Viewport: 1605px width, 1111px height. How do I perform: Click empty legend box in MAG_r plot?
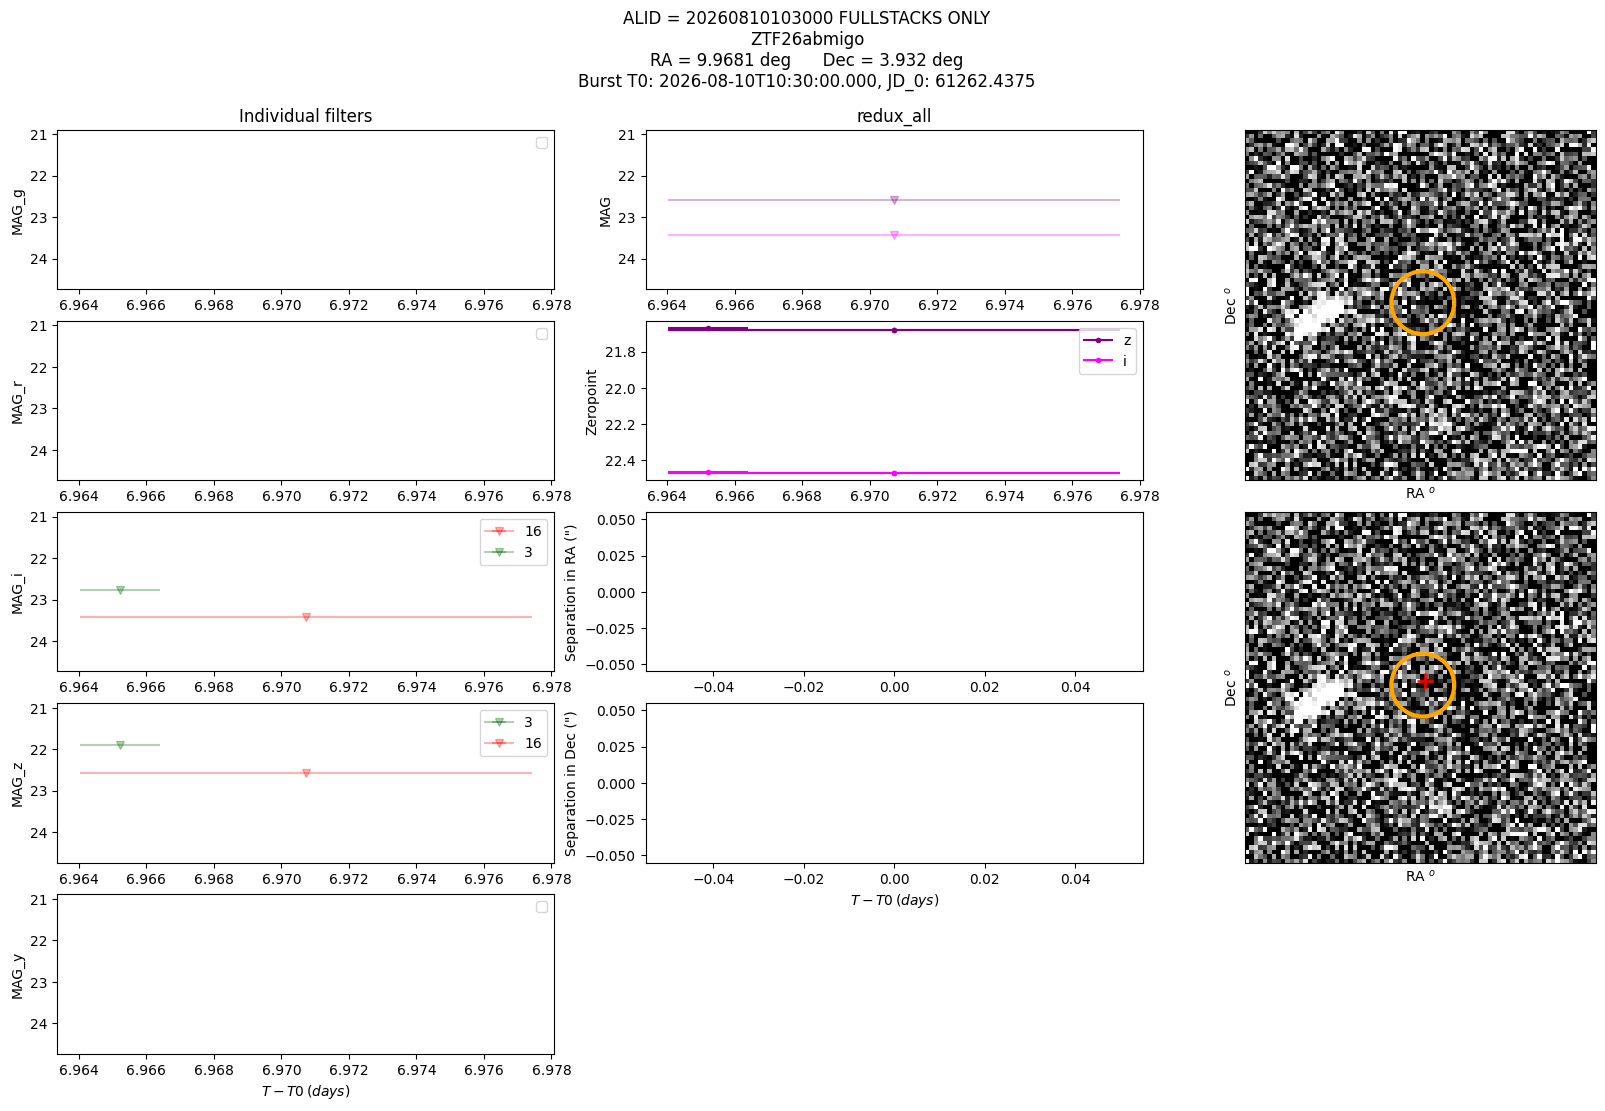pos(542,334)
